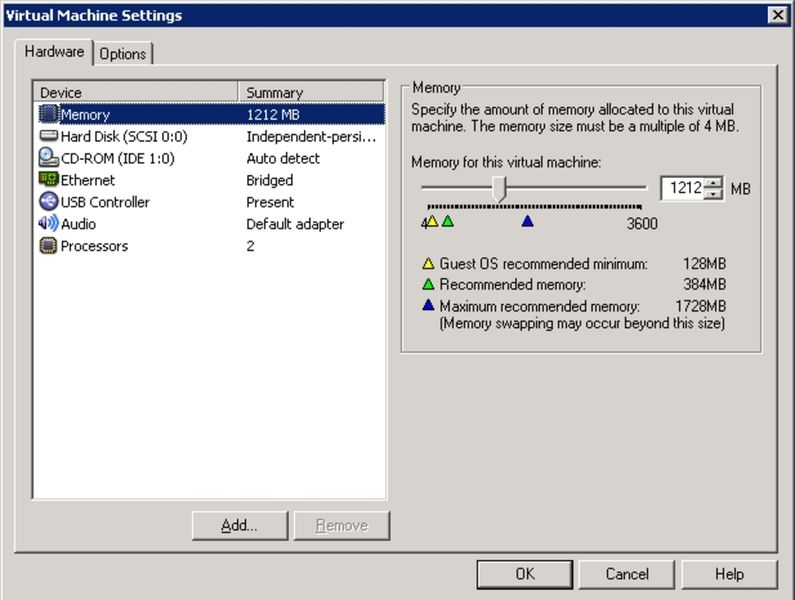Open Help for virtual machine settings
The height and width of the screenshot is (600, 795).
(x=729, y=574)
